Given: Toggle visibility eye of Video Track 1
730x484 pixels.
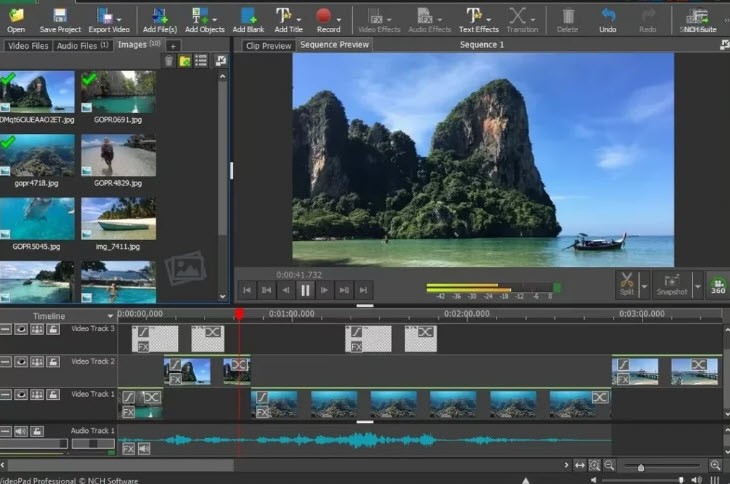Looking at the screenshot, I should pos(21,395).
